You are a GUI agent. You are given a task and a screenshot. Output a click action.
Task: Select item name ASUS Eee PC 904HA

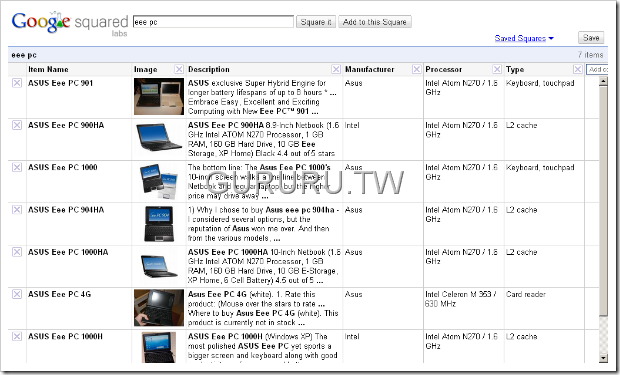pyautogui.click(x=66, y=210)
